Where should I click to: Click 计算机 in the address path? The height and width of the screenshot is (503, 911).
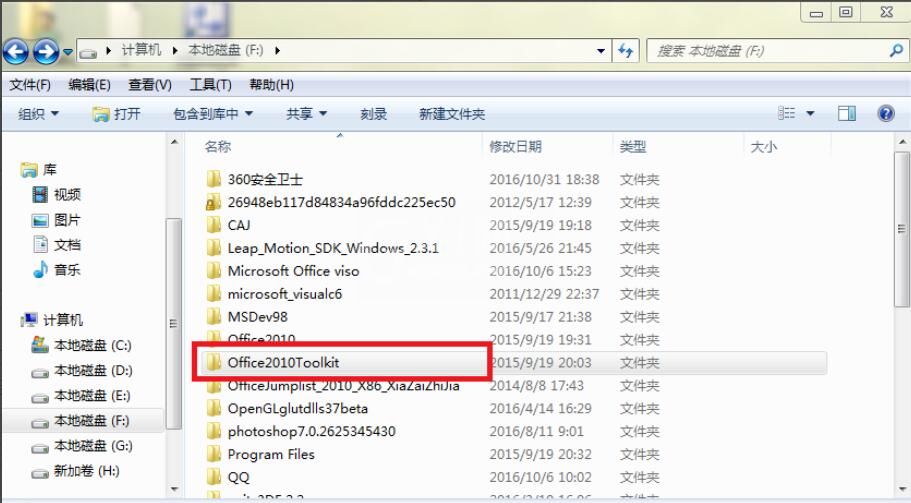[x=141, y=51]
